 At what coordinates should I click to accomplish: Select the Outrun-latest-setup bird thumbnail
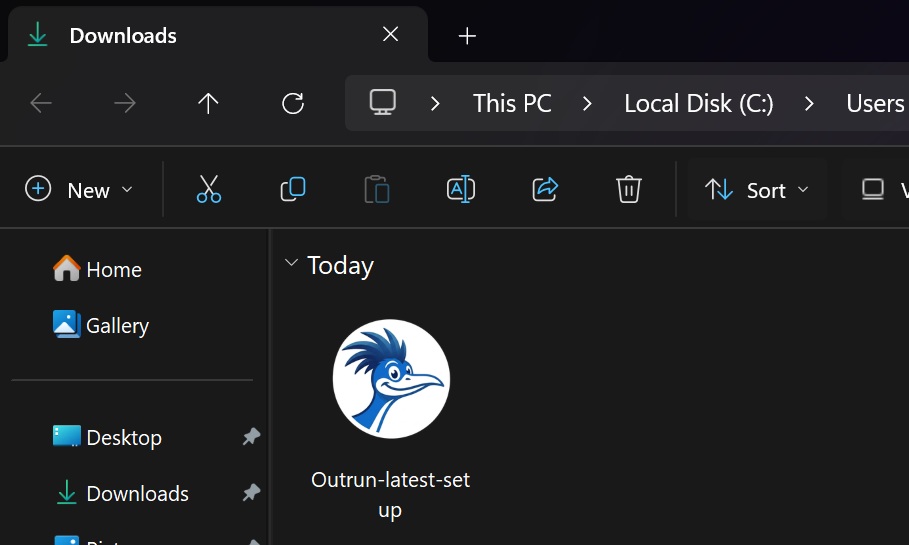pos(391,379)
